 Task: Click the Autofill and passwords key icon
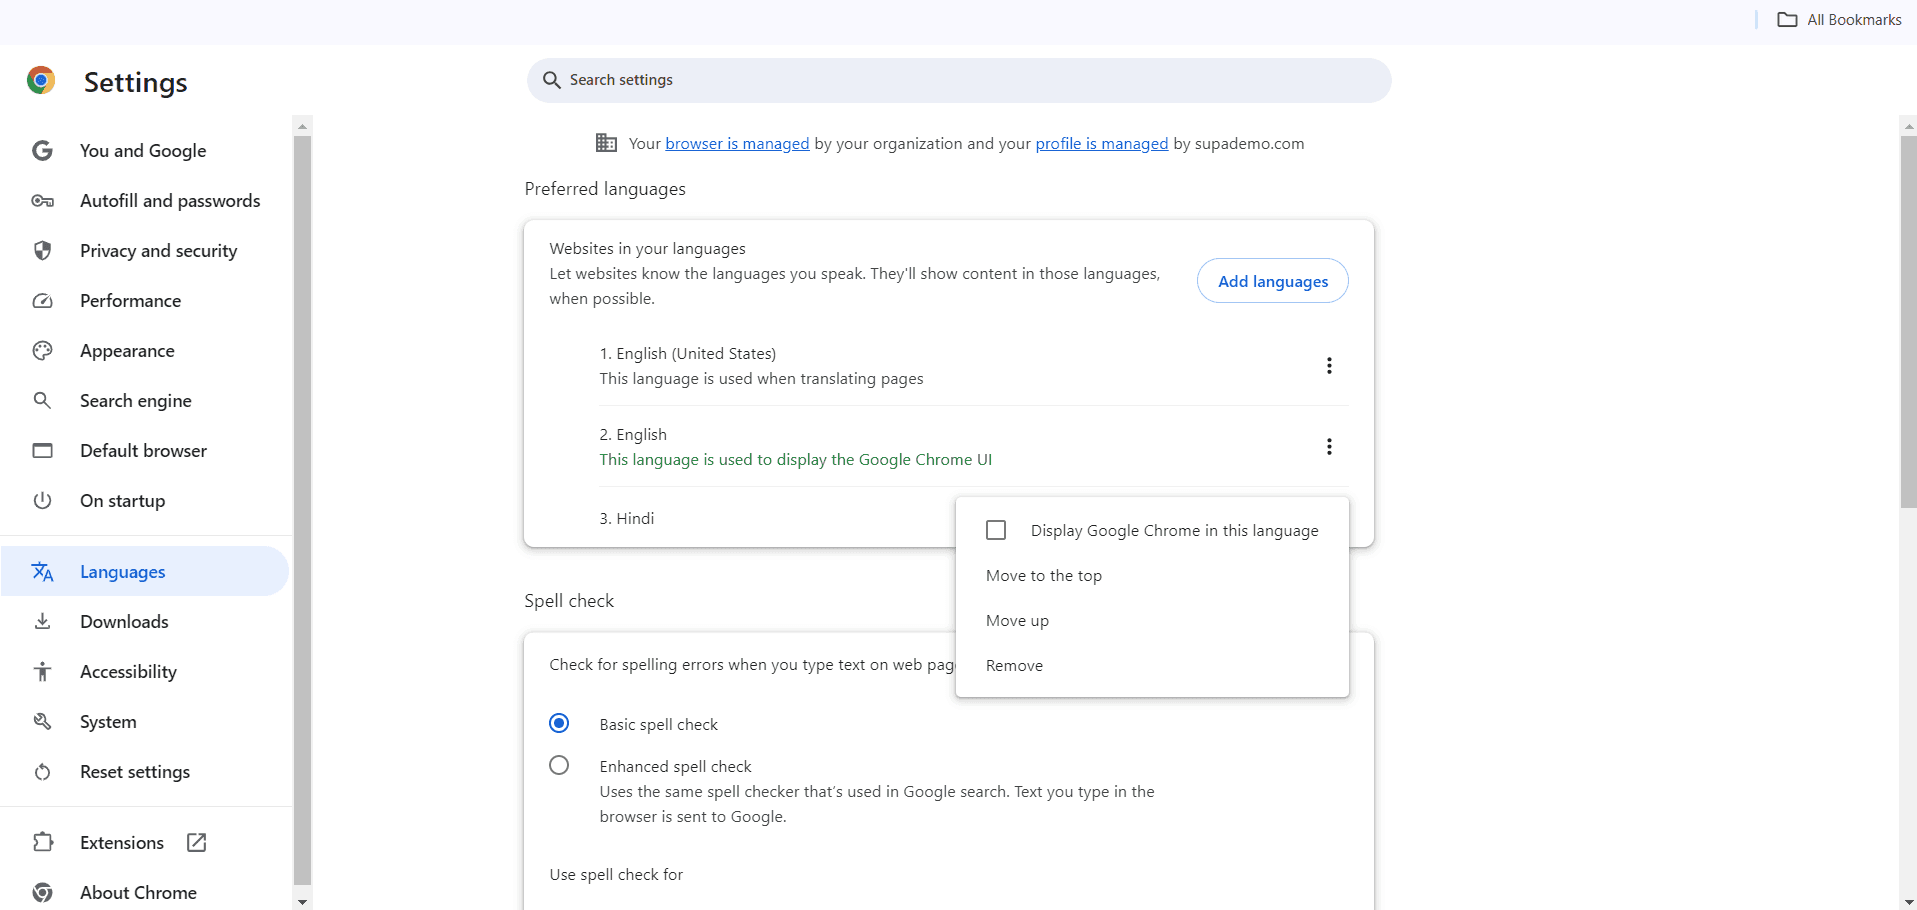42,200
